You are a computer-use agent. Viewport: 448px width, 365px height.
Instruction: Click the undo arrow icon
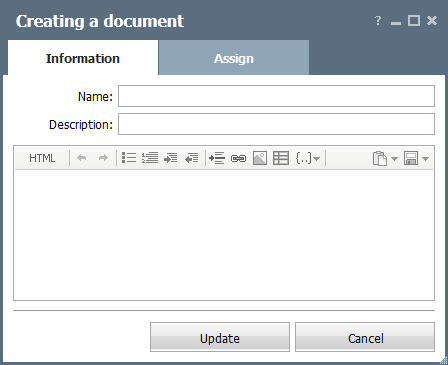tap(82, 158)
